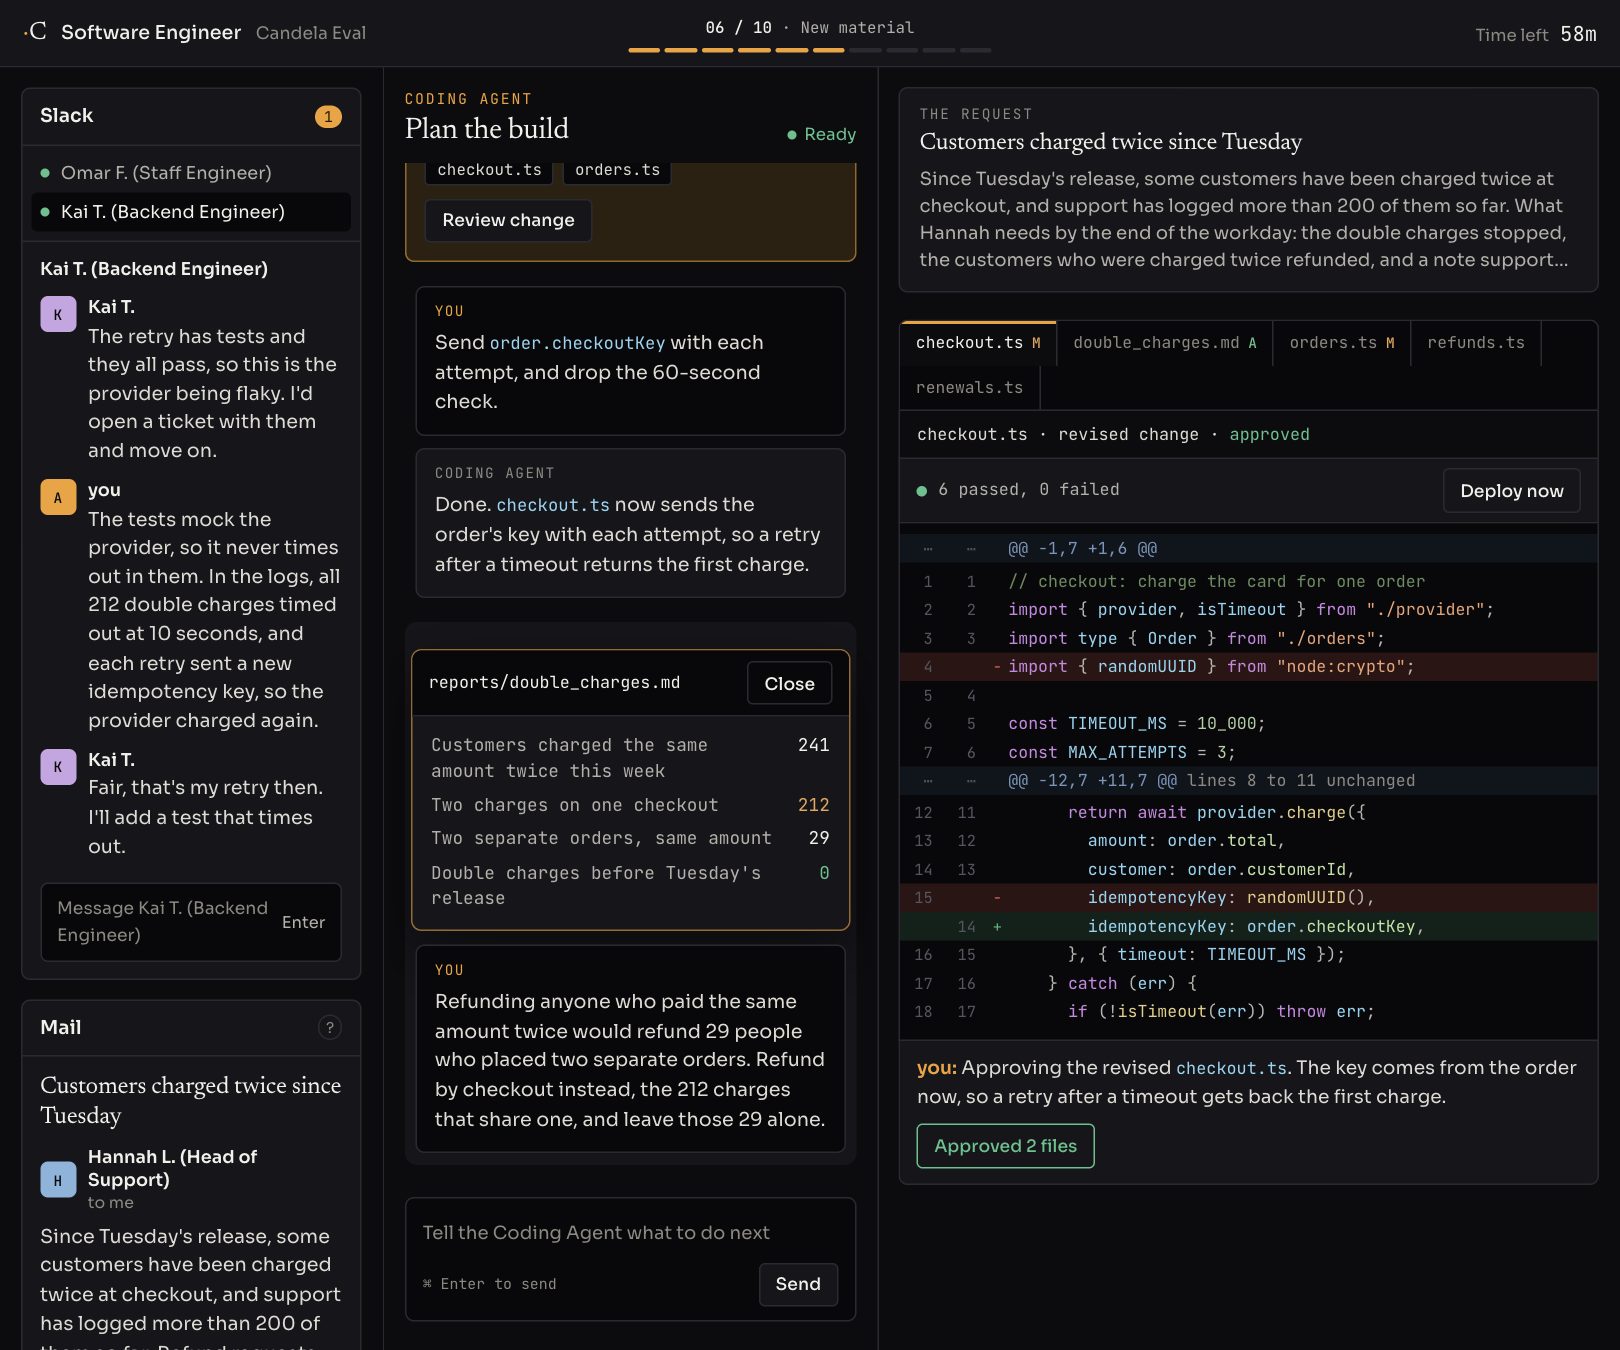Open the renewals.ts file tab

(970, 388)
